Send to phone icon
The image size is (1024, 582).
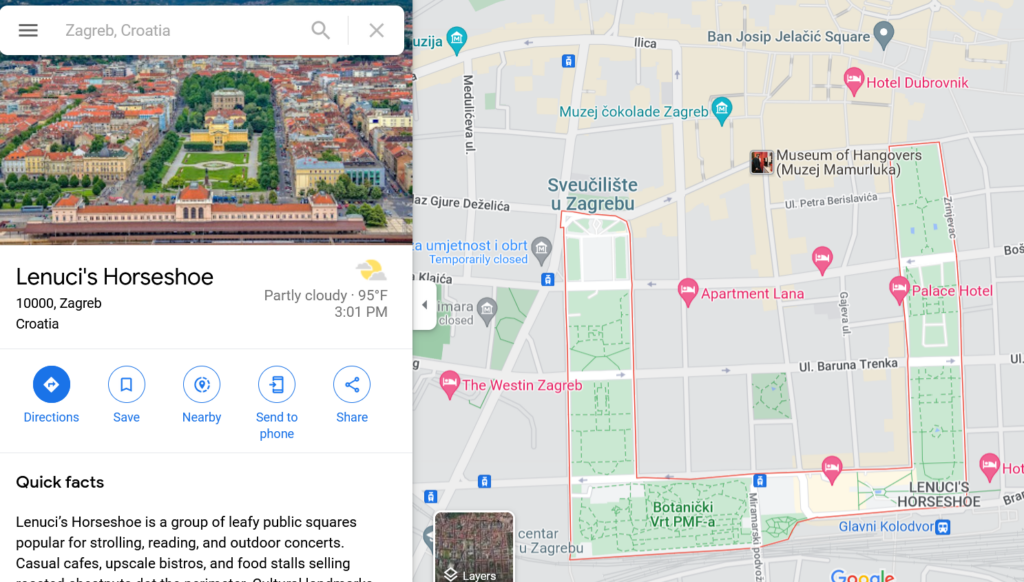[276, 385]
